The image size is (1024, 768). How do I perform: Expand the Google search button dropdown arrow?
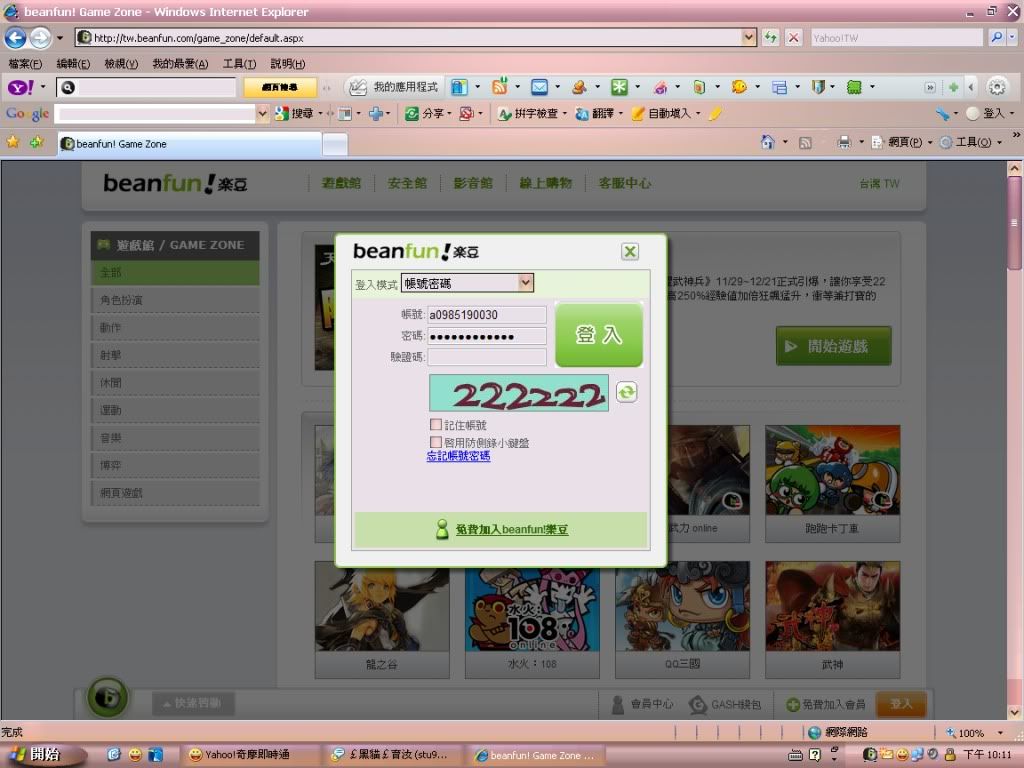320,114
